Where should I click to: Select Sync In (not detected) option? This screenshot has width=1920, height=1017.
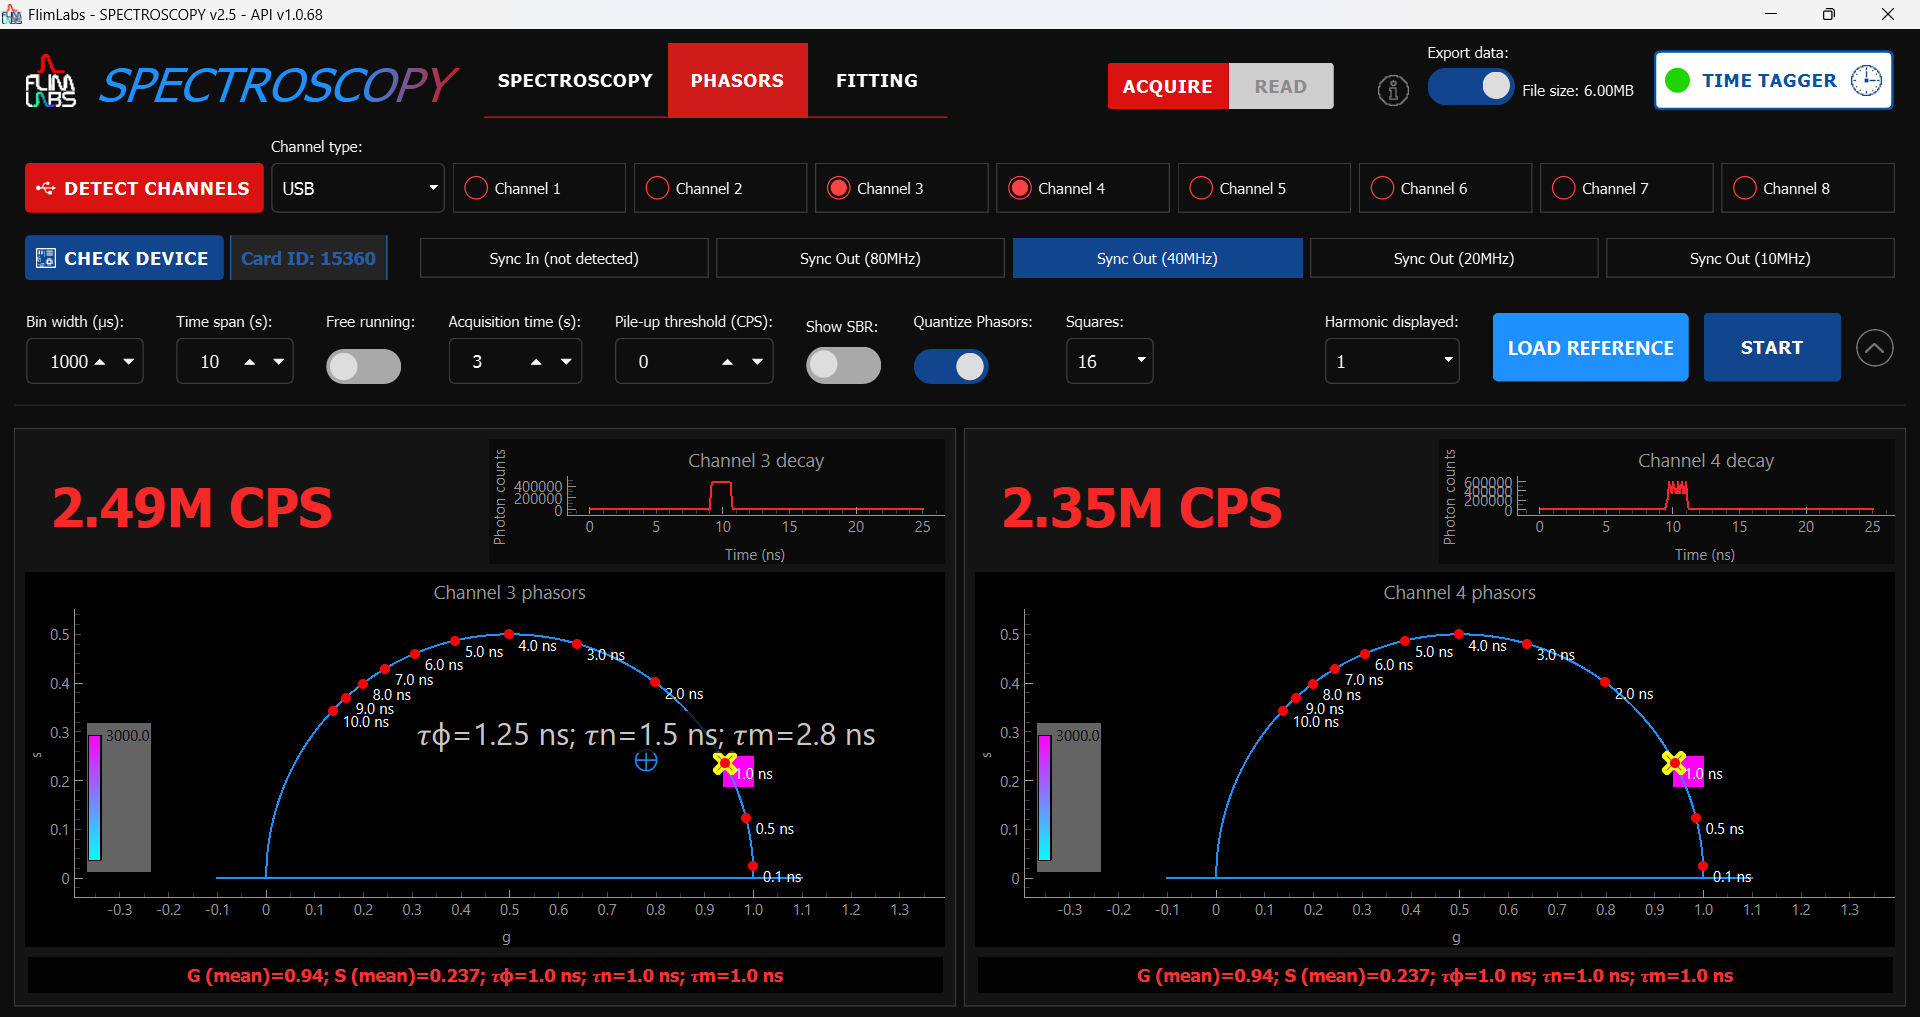click(x=564, y=258)
